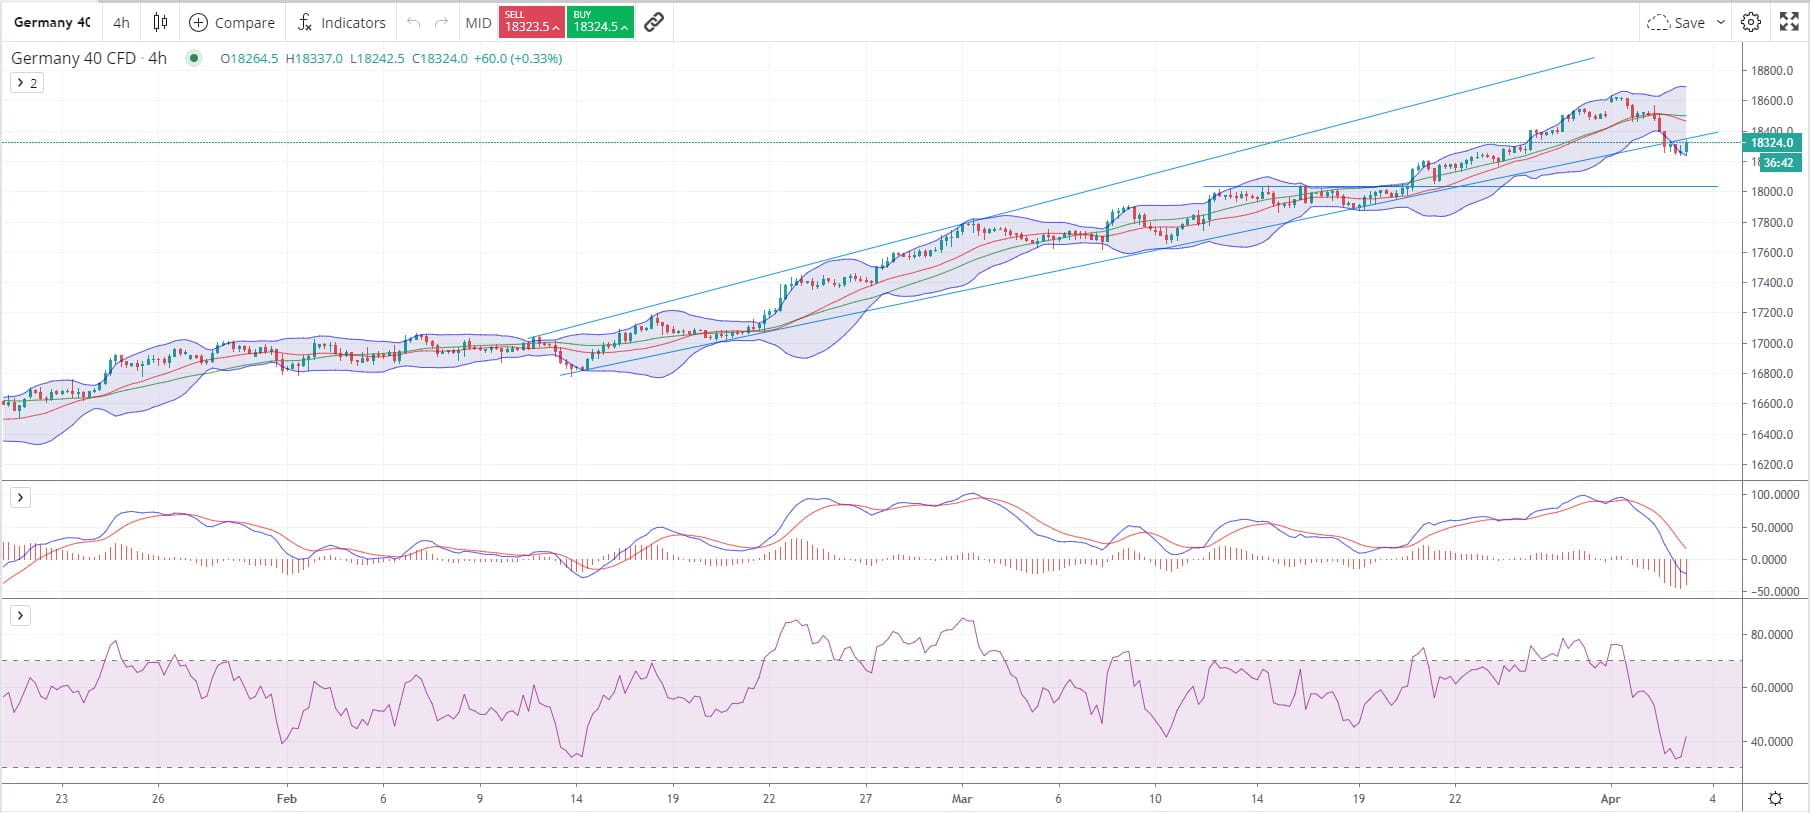Click the H18337.0 high price value
Screen dimensions: 1810x813
click(x=314, y=58)
